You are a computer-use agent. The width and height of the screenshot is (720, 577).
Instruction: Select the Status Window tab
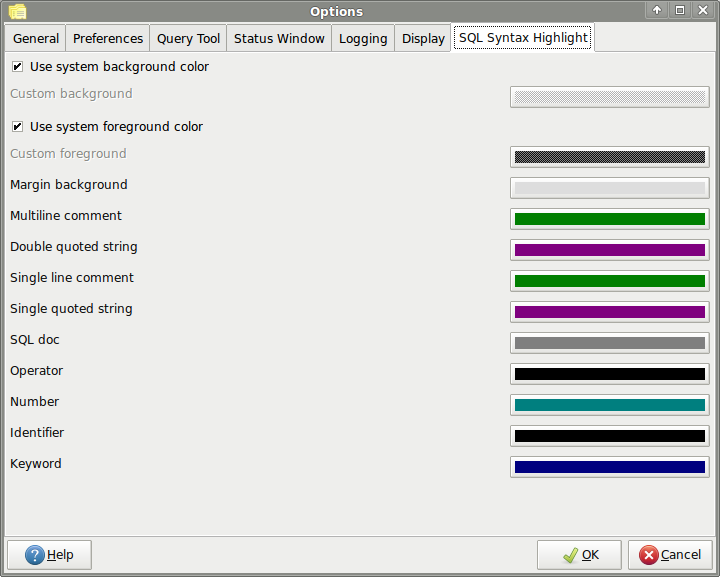(x=279, y=38)
